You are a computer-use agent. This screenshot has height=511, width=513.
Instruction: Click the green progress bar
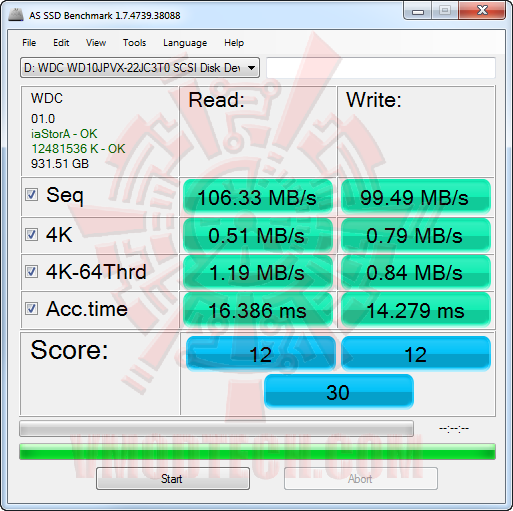[257, 452]
